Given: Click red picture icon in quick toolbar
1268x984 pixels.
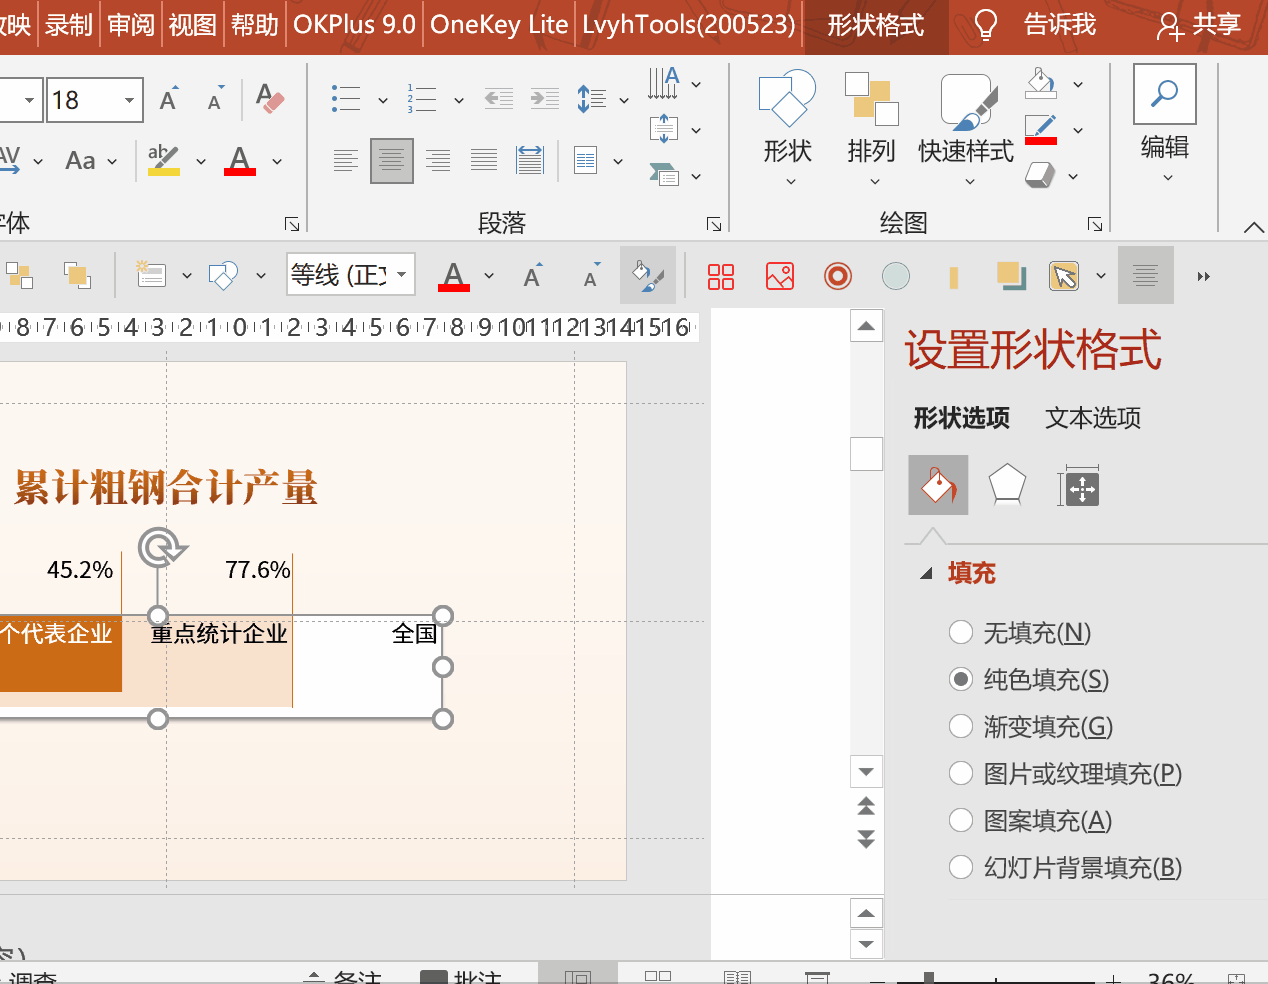Looking at the screenshot, I should (x=780, y=276).
